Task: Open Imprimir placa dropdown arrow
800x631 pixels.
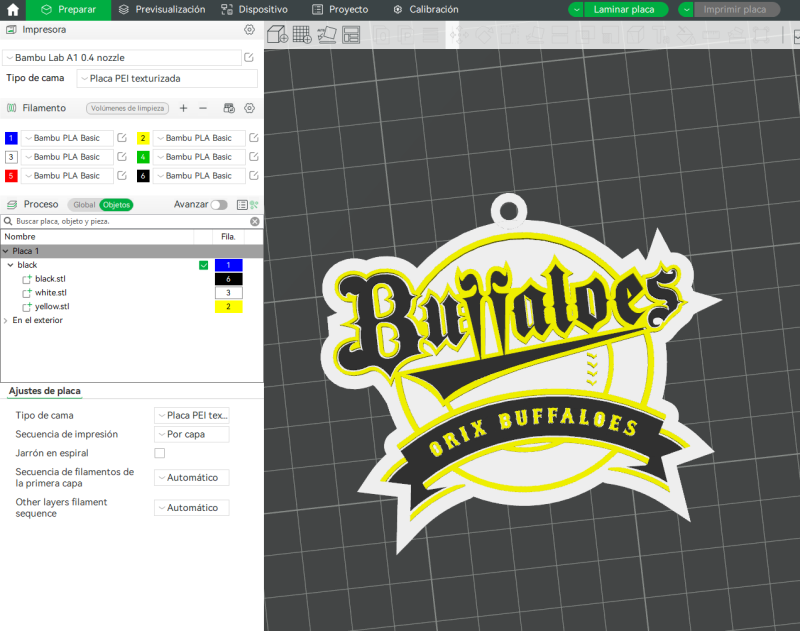Action: click(x=686, y=10)
